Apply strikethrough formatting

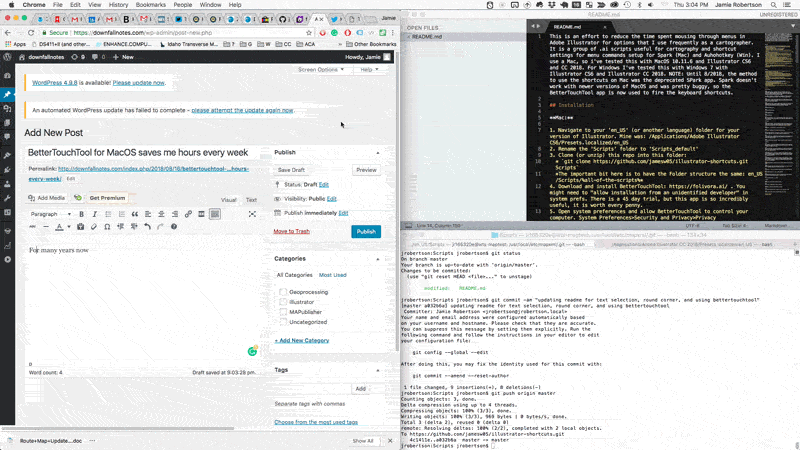point(33,227)
